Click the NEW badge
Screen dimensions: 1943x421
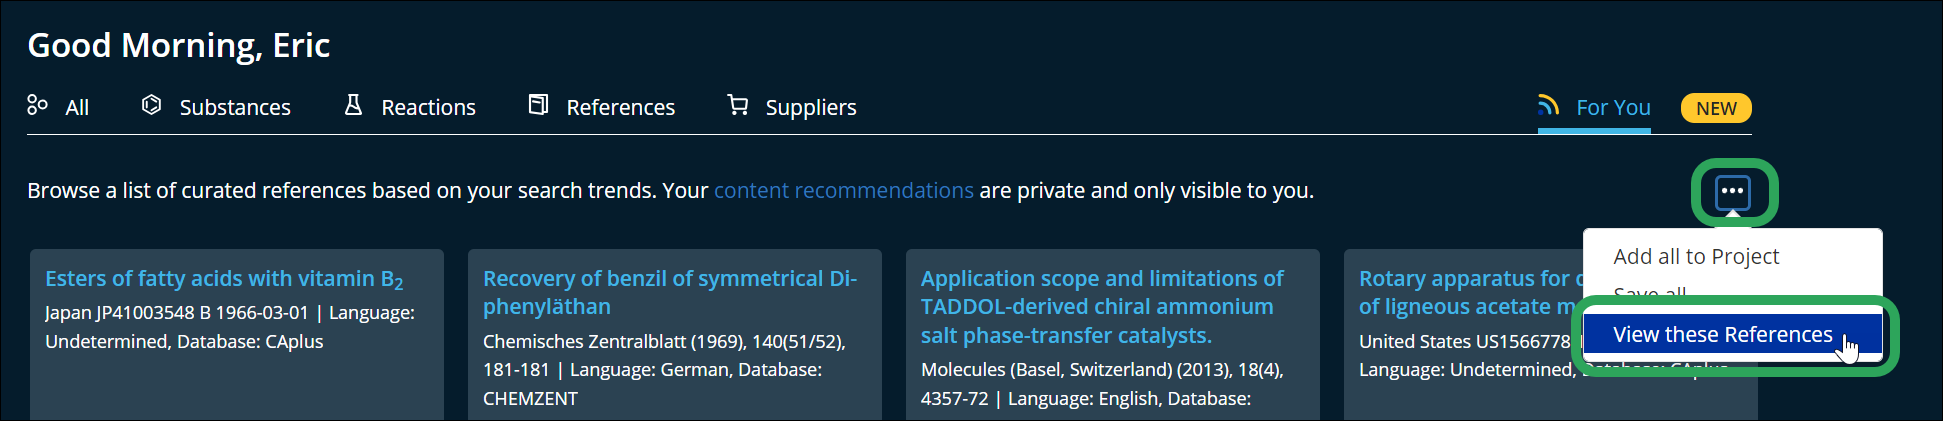coord(1716,108)
